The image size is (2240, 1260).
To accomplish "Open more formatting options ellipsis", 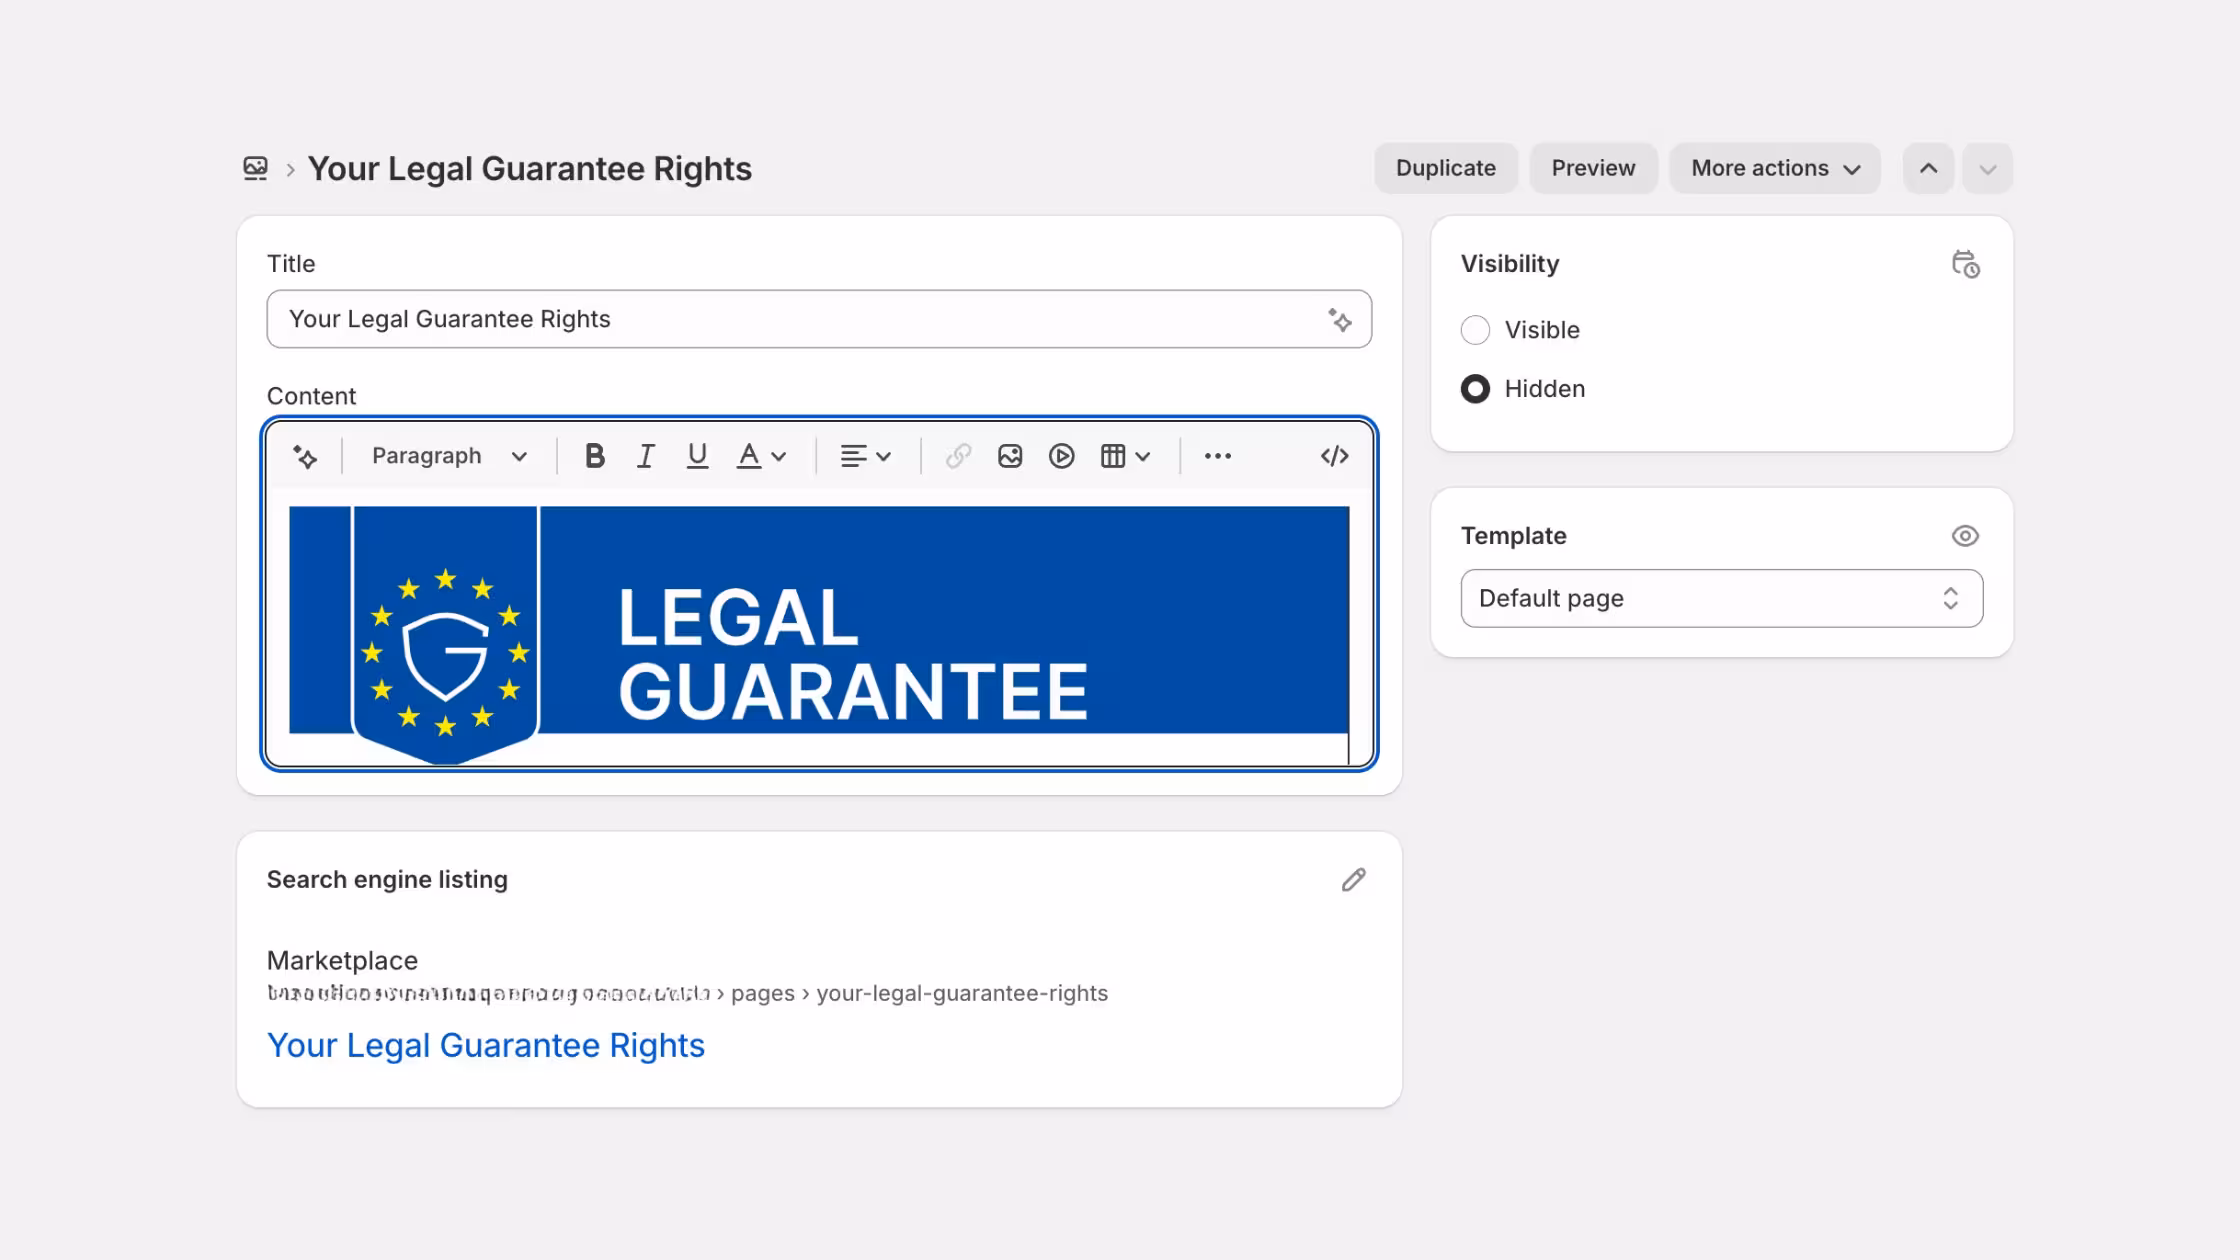I will (1217, 456).
